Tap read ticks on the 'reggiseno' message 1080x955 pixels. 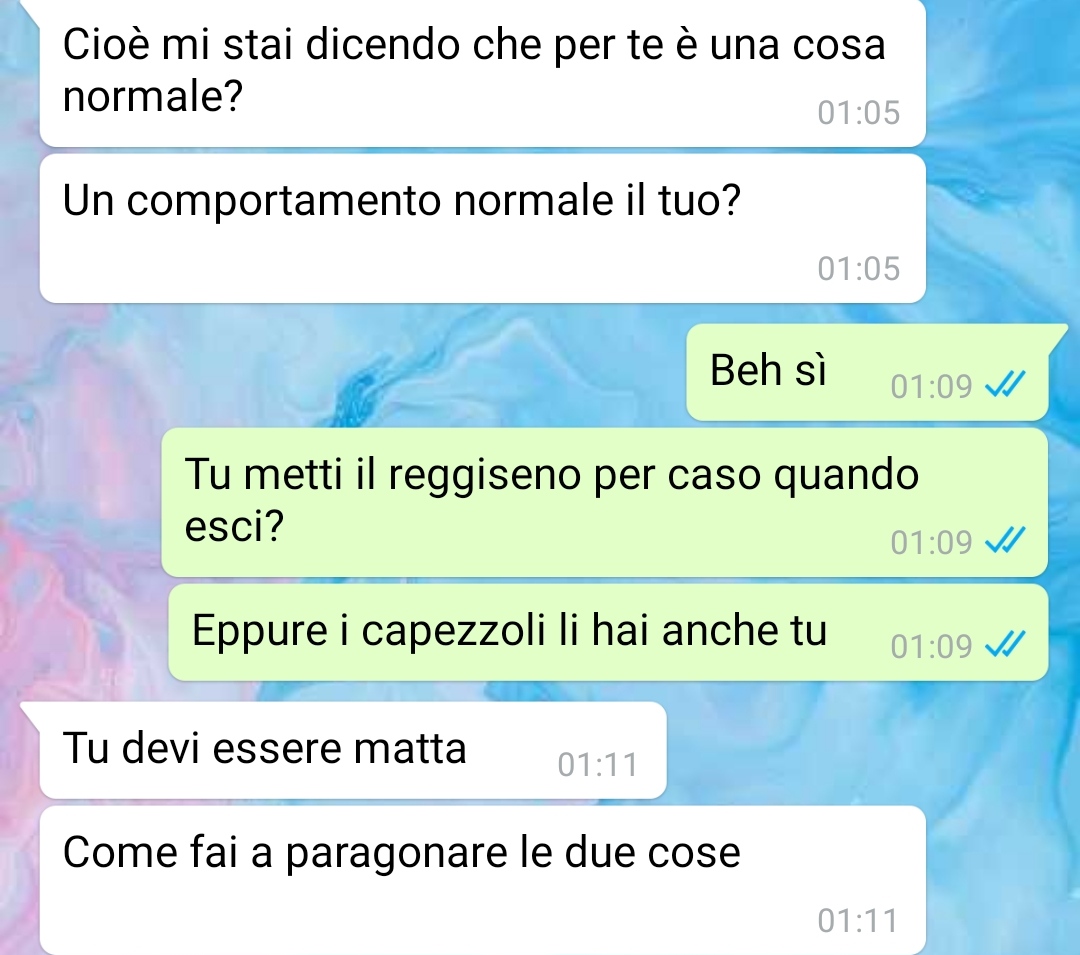point(1006,540)
